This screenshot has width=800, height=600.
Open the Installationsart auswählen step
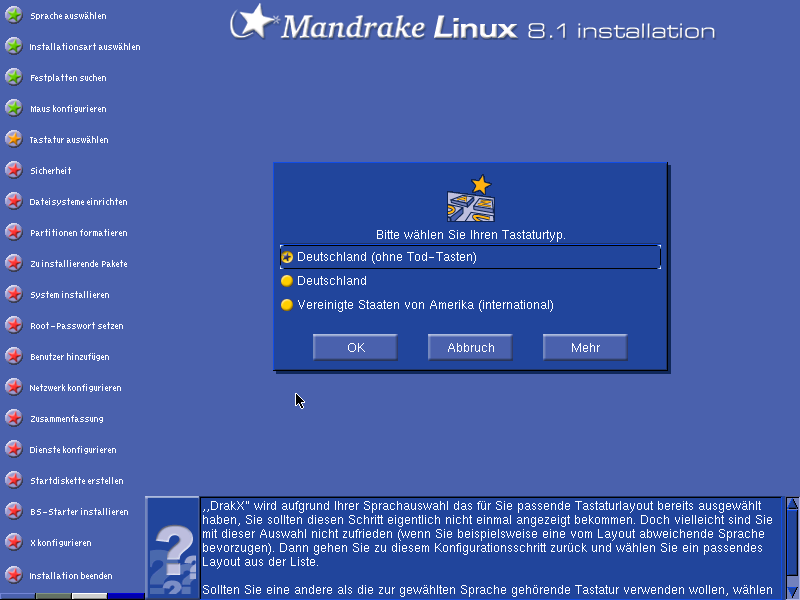85,47
